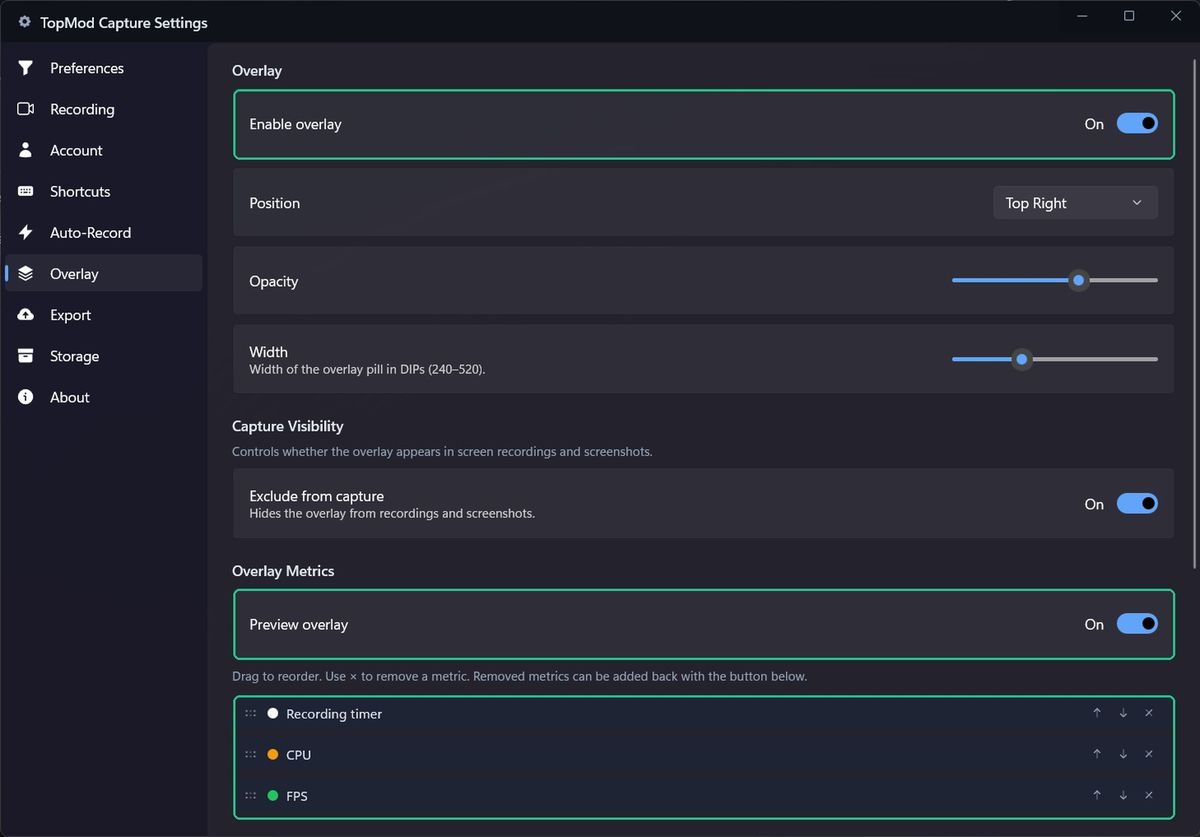Go to Recording settings
The height and width of the screenshot is (837, 1200).
(104, 109)
